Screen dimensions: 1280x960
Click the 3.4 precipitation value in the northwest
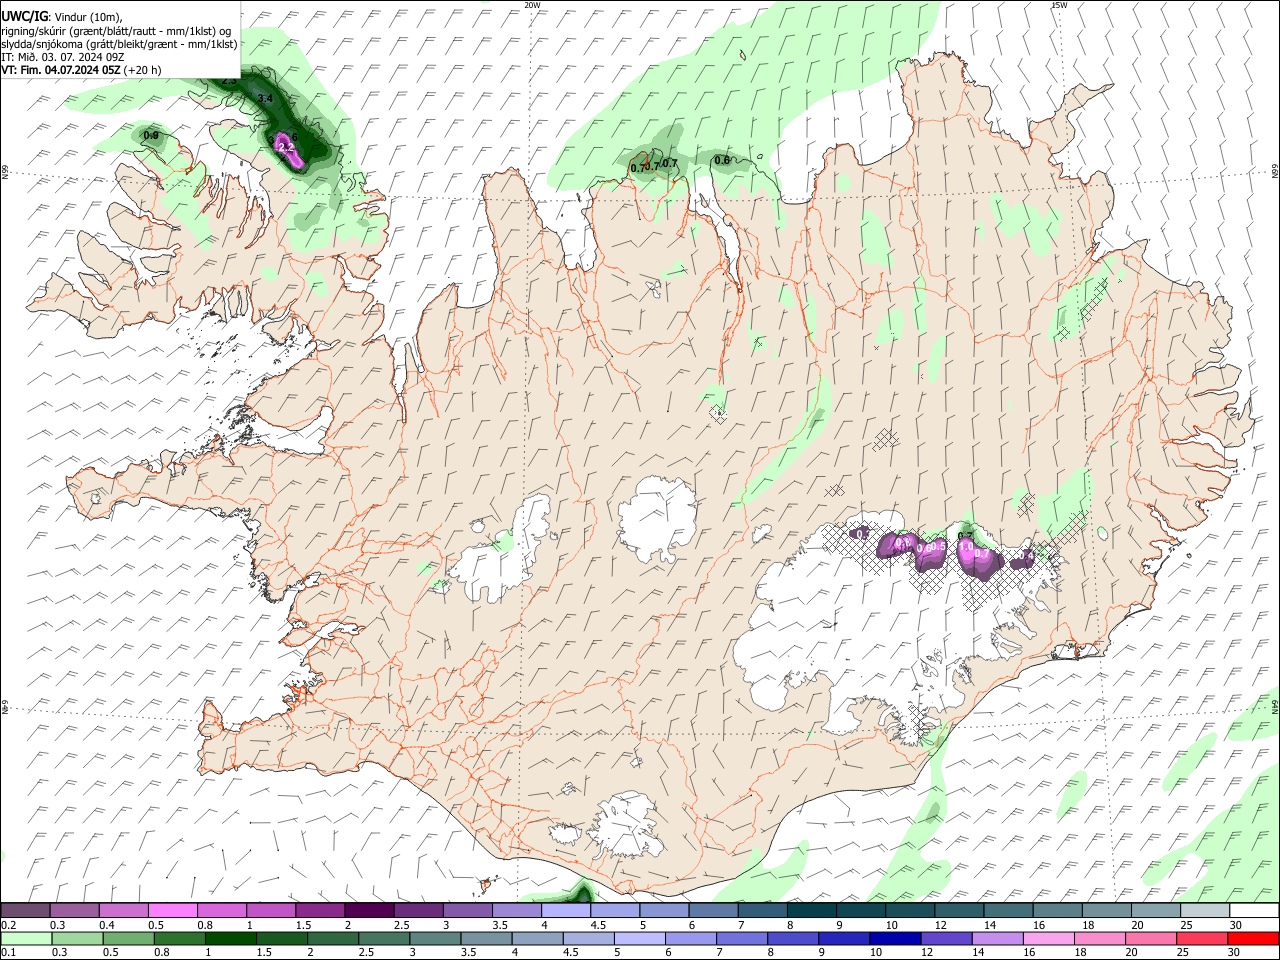[x=265, y=98]
